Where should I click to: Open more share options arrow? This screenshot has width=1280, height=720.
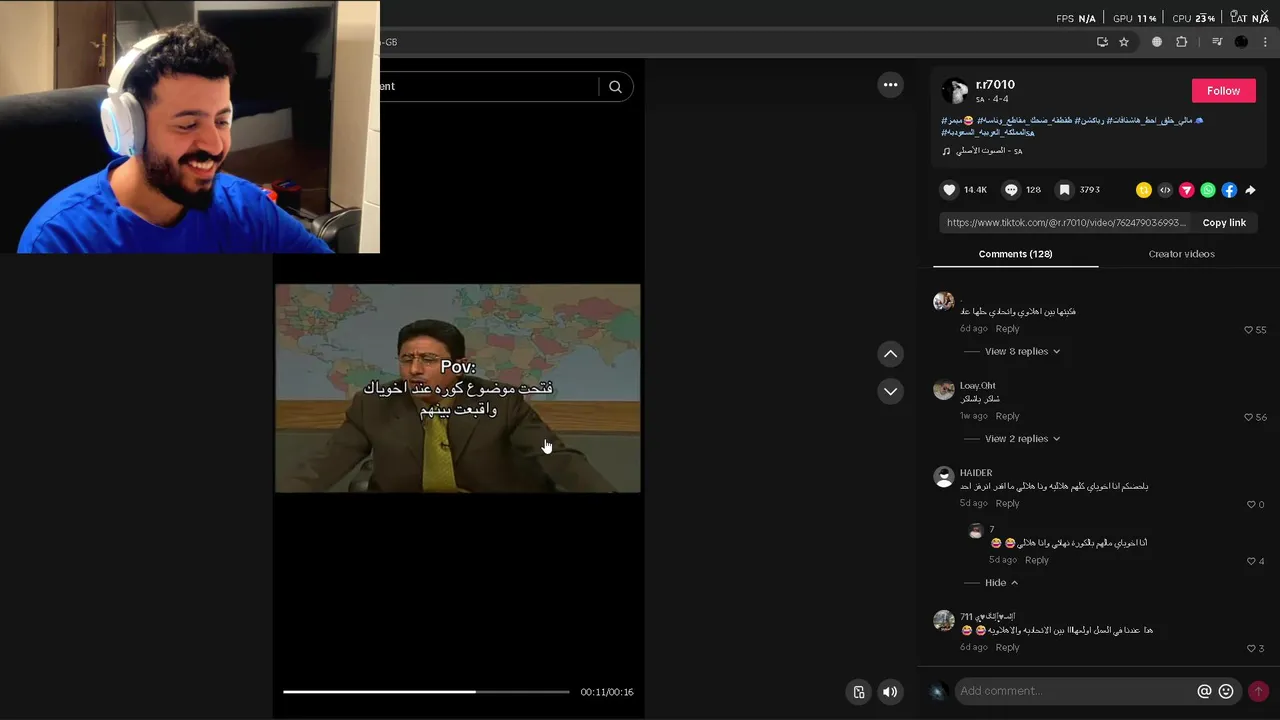click(1250, 190)
